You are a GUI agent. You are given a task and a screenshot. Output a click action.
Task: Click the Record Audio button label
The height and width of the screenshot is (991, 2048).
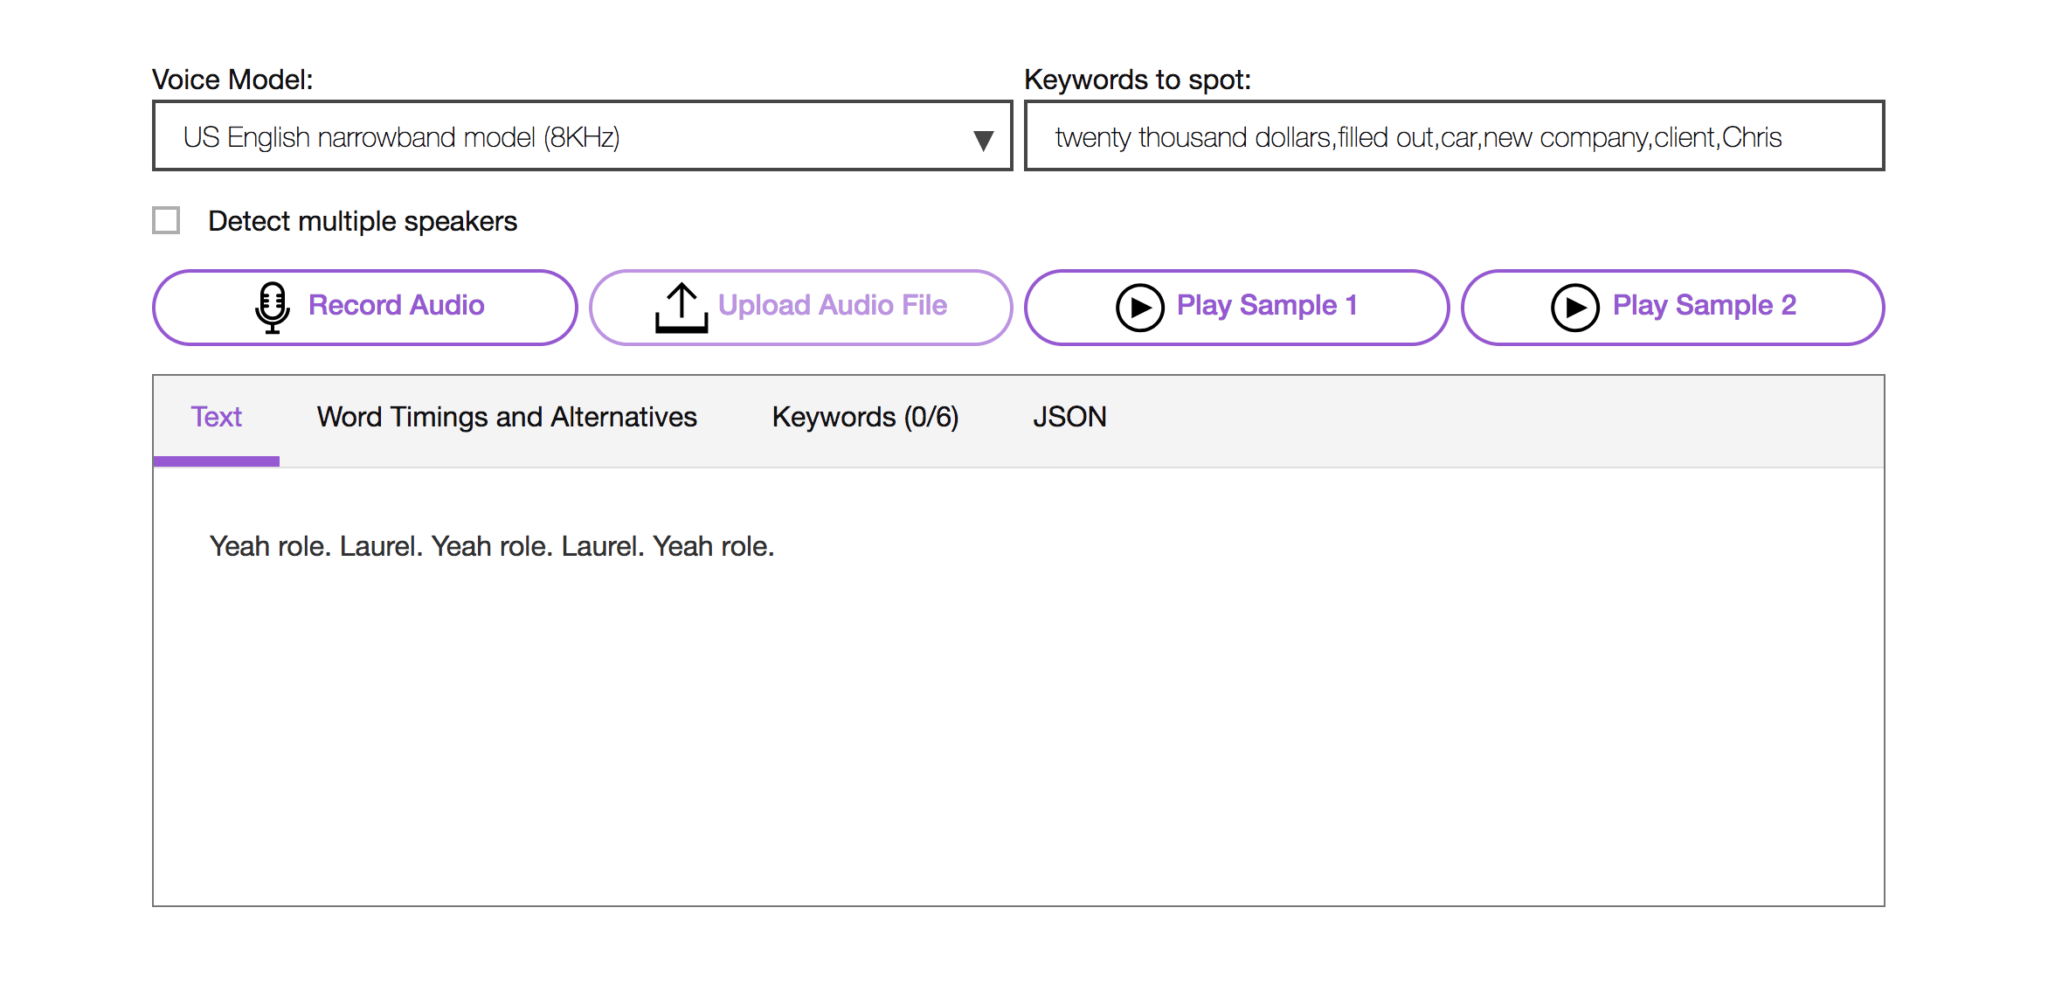point(396,306)
